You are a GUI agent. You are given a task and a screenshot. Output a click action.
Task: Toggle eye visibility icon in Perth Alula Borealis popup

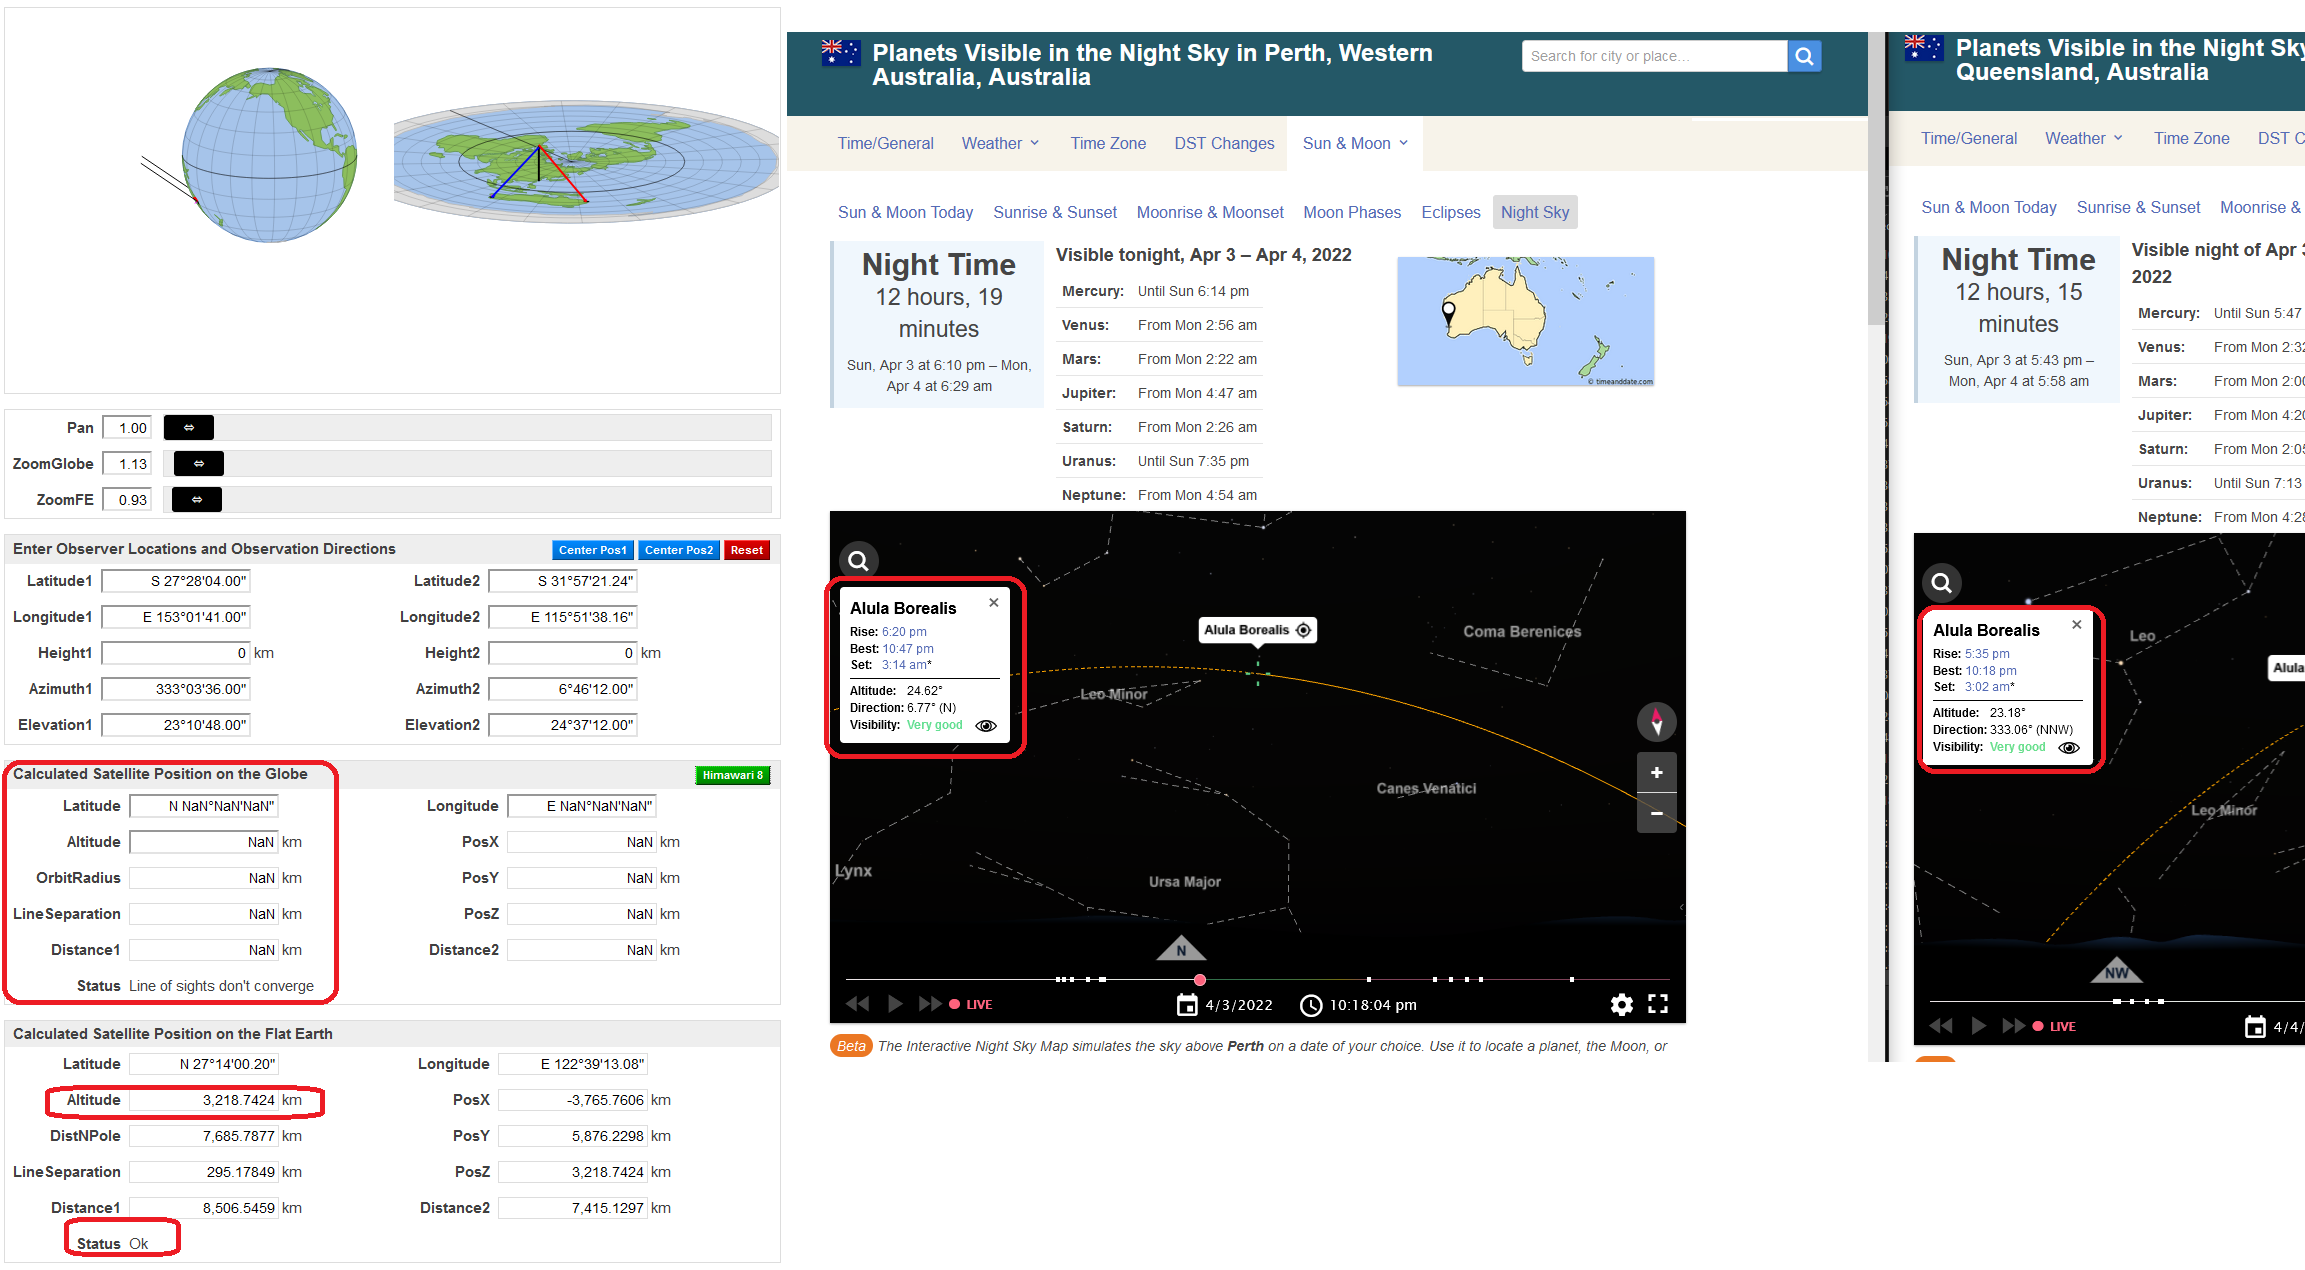(x=985, y=726)
